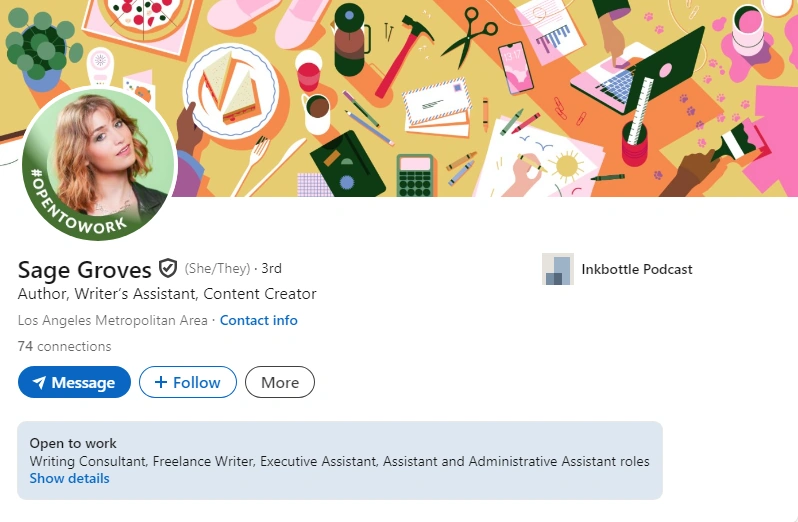The width and height of the screenshot is (798, 522).
Task: Select the Sage Groves name heading
Action: (x=85, y=269)
